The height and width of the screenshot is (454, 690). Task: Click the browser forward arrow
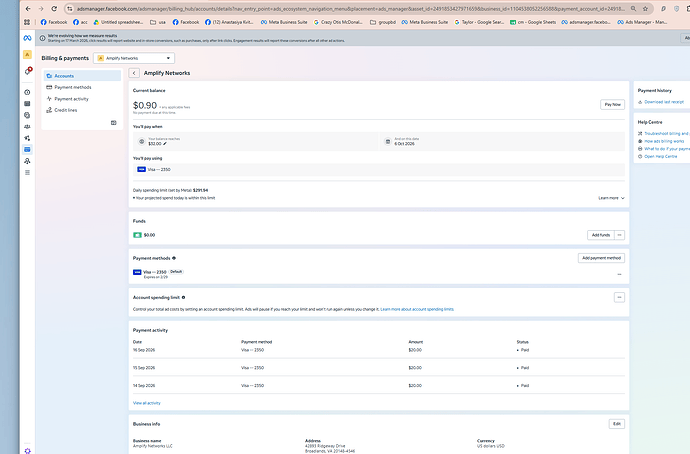pos(41,9)
